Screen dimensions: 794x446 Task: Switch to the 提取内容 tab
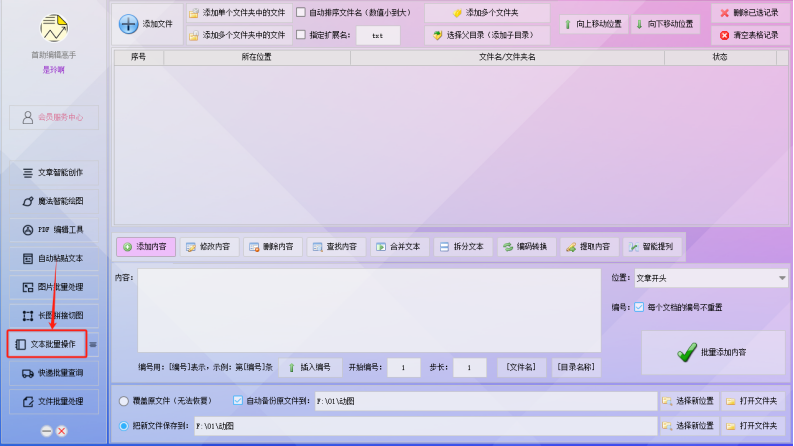click(x=589, y=247)
